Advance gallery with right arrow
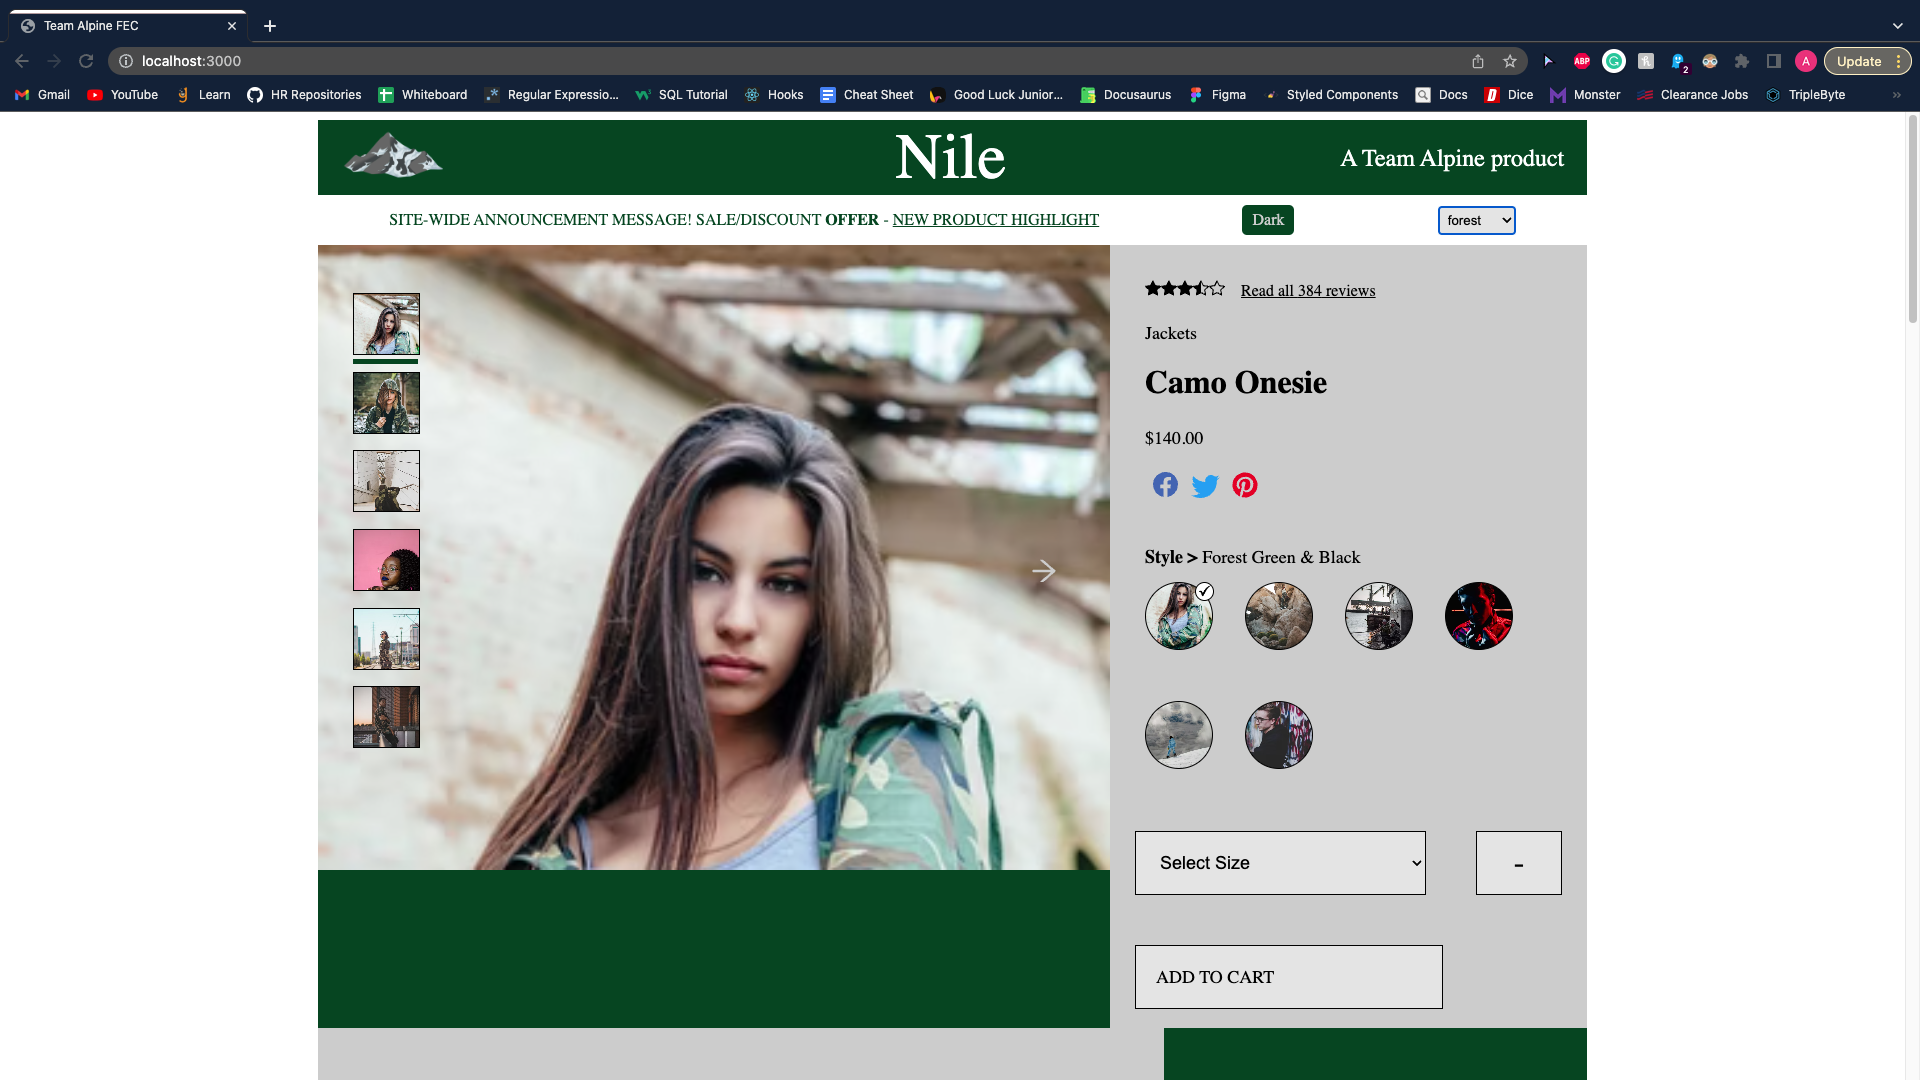This screenshot has width=1920, height=1080. click(1043, 571)
